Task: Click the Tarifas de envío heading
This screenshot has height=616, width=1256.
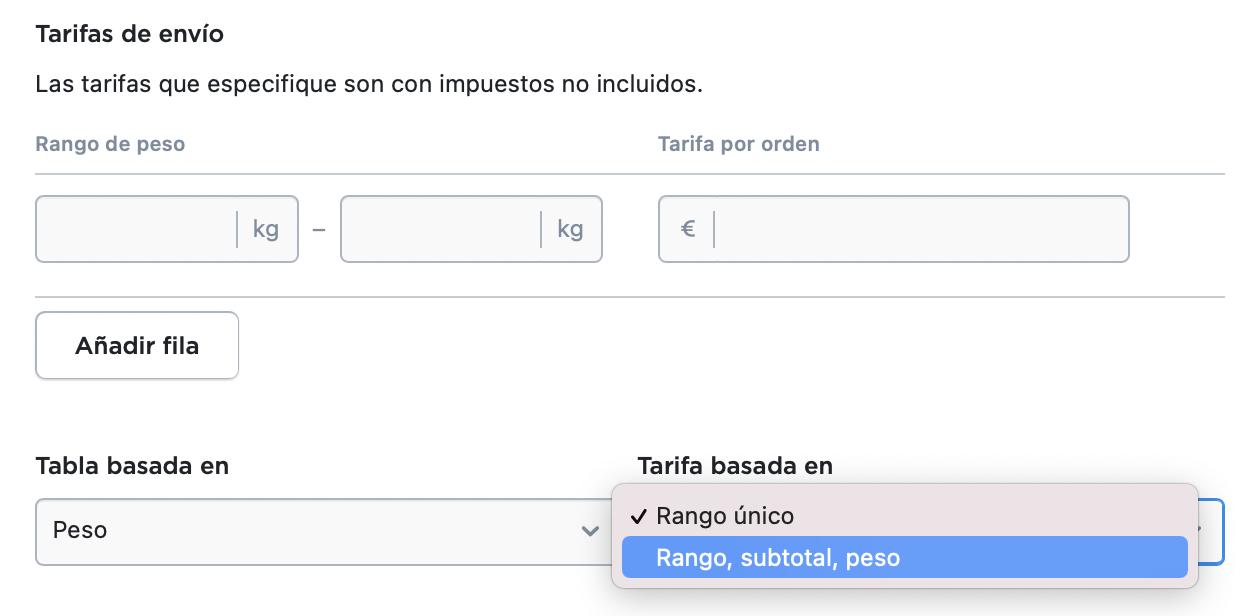Action: point(130,34)
